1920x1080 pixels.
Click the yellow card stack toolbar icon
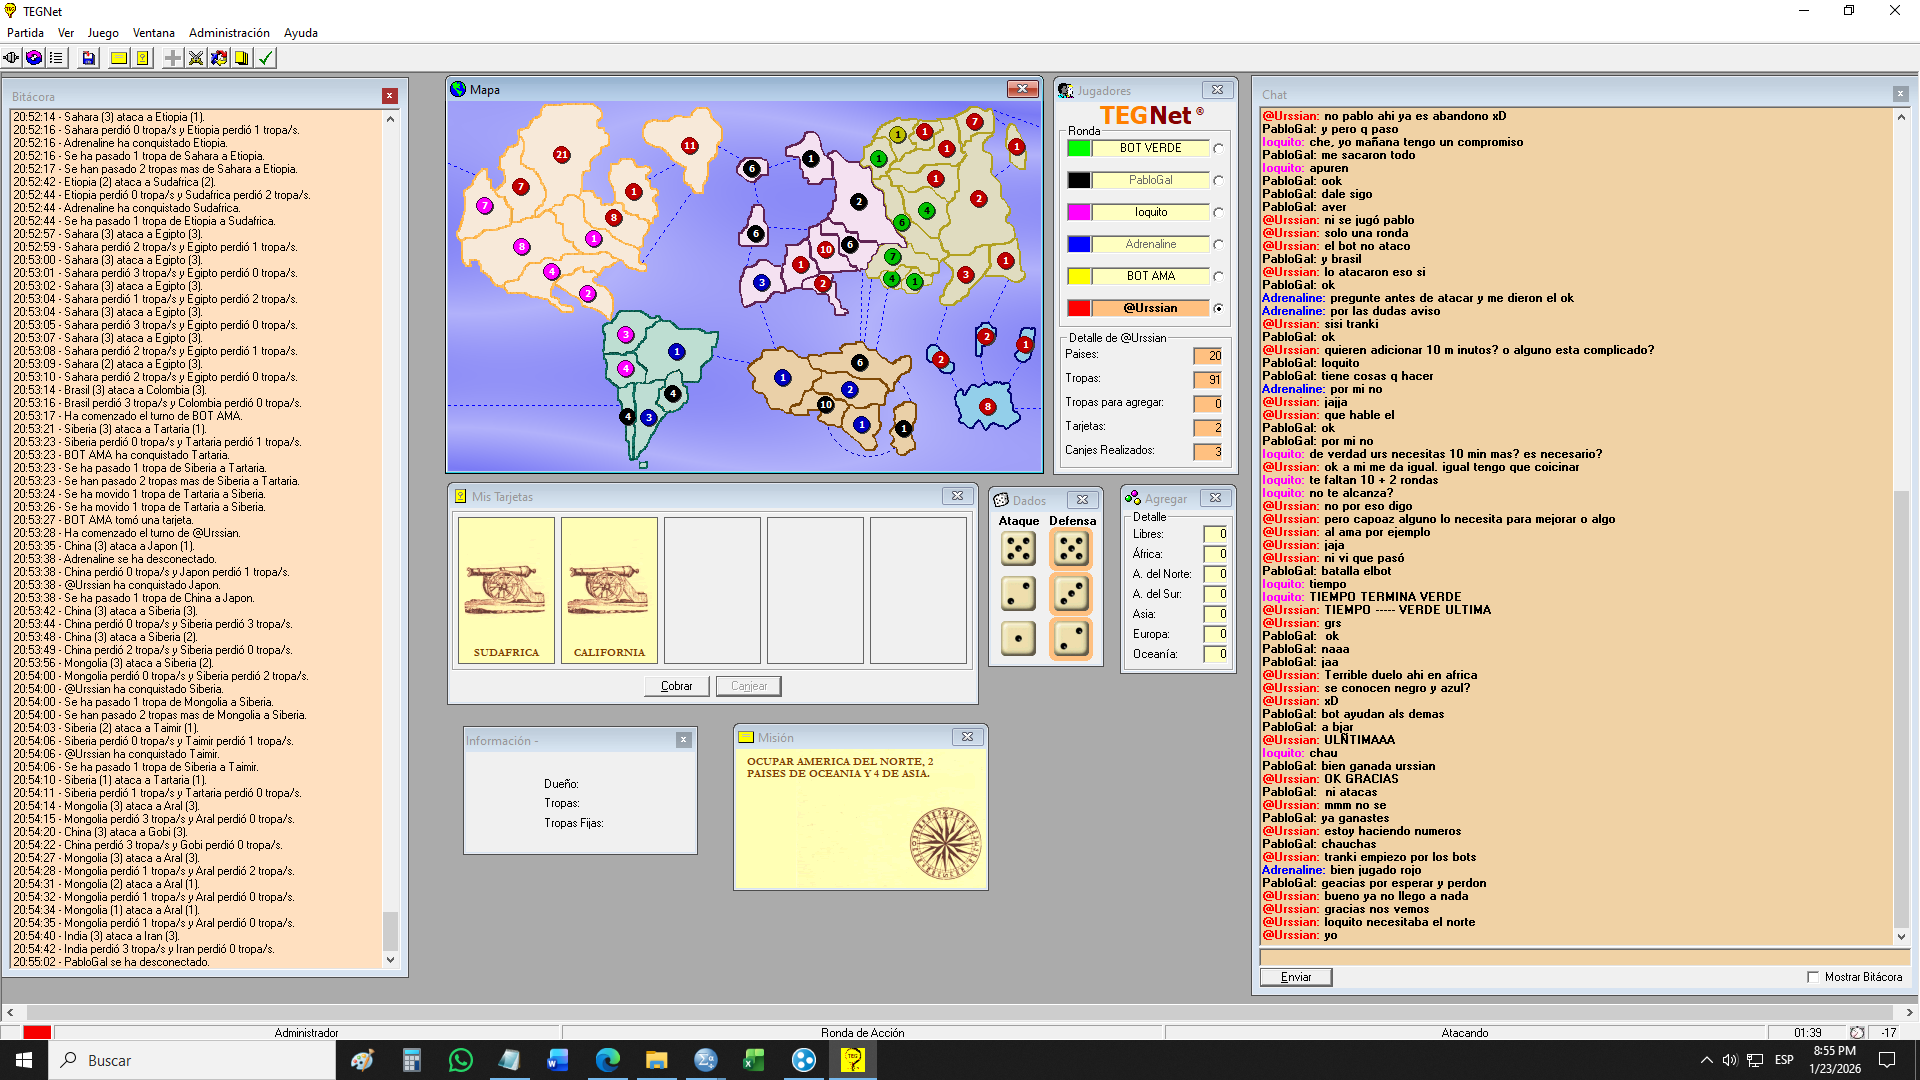[241, 58]
